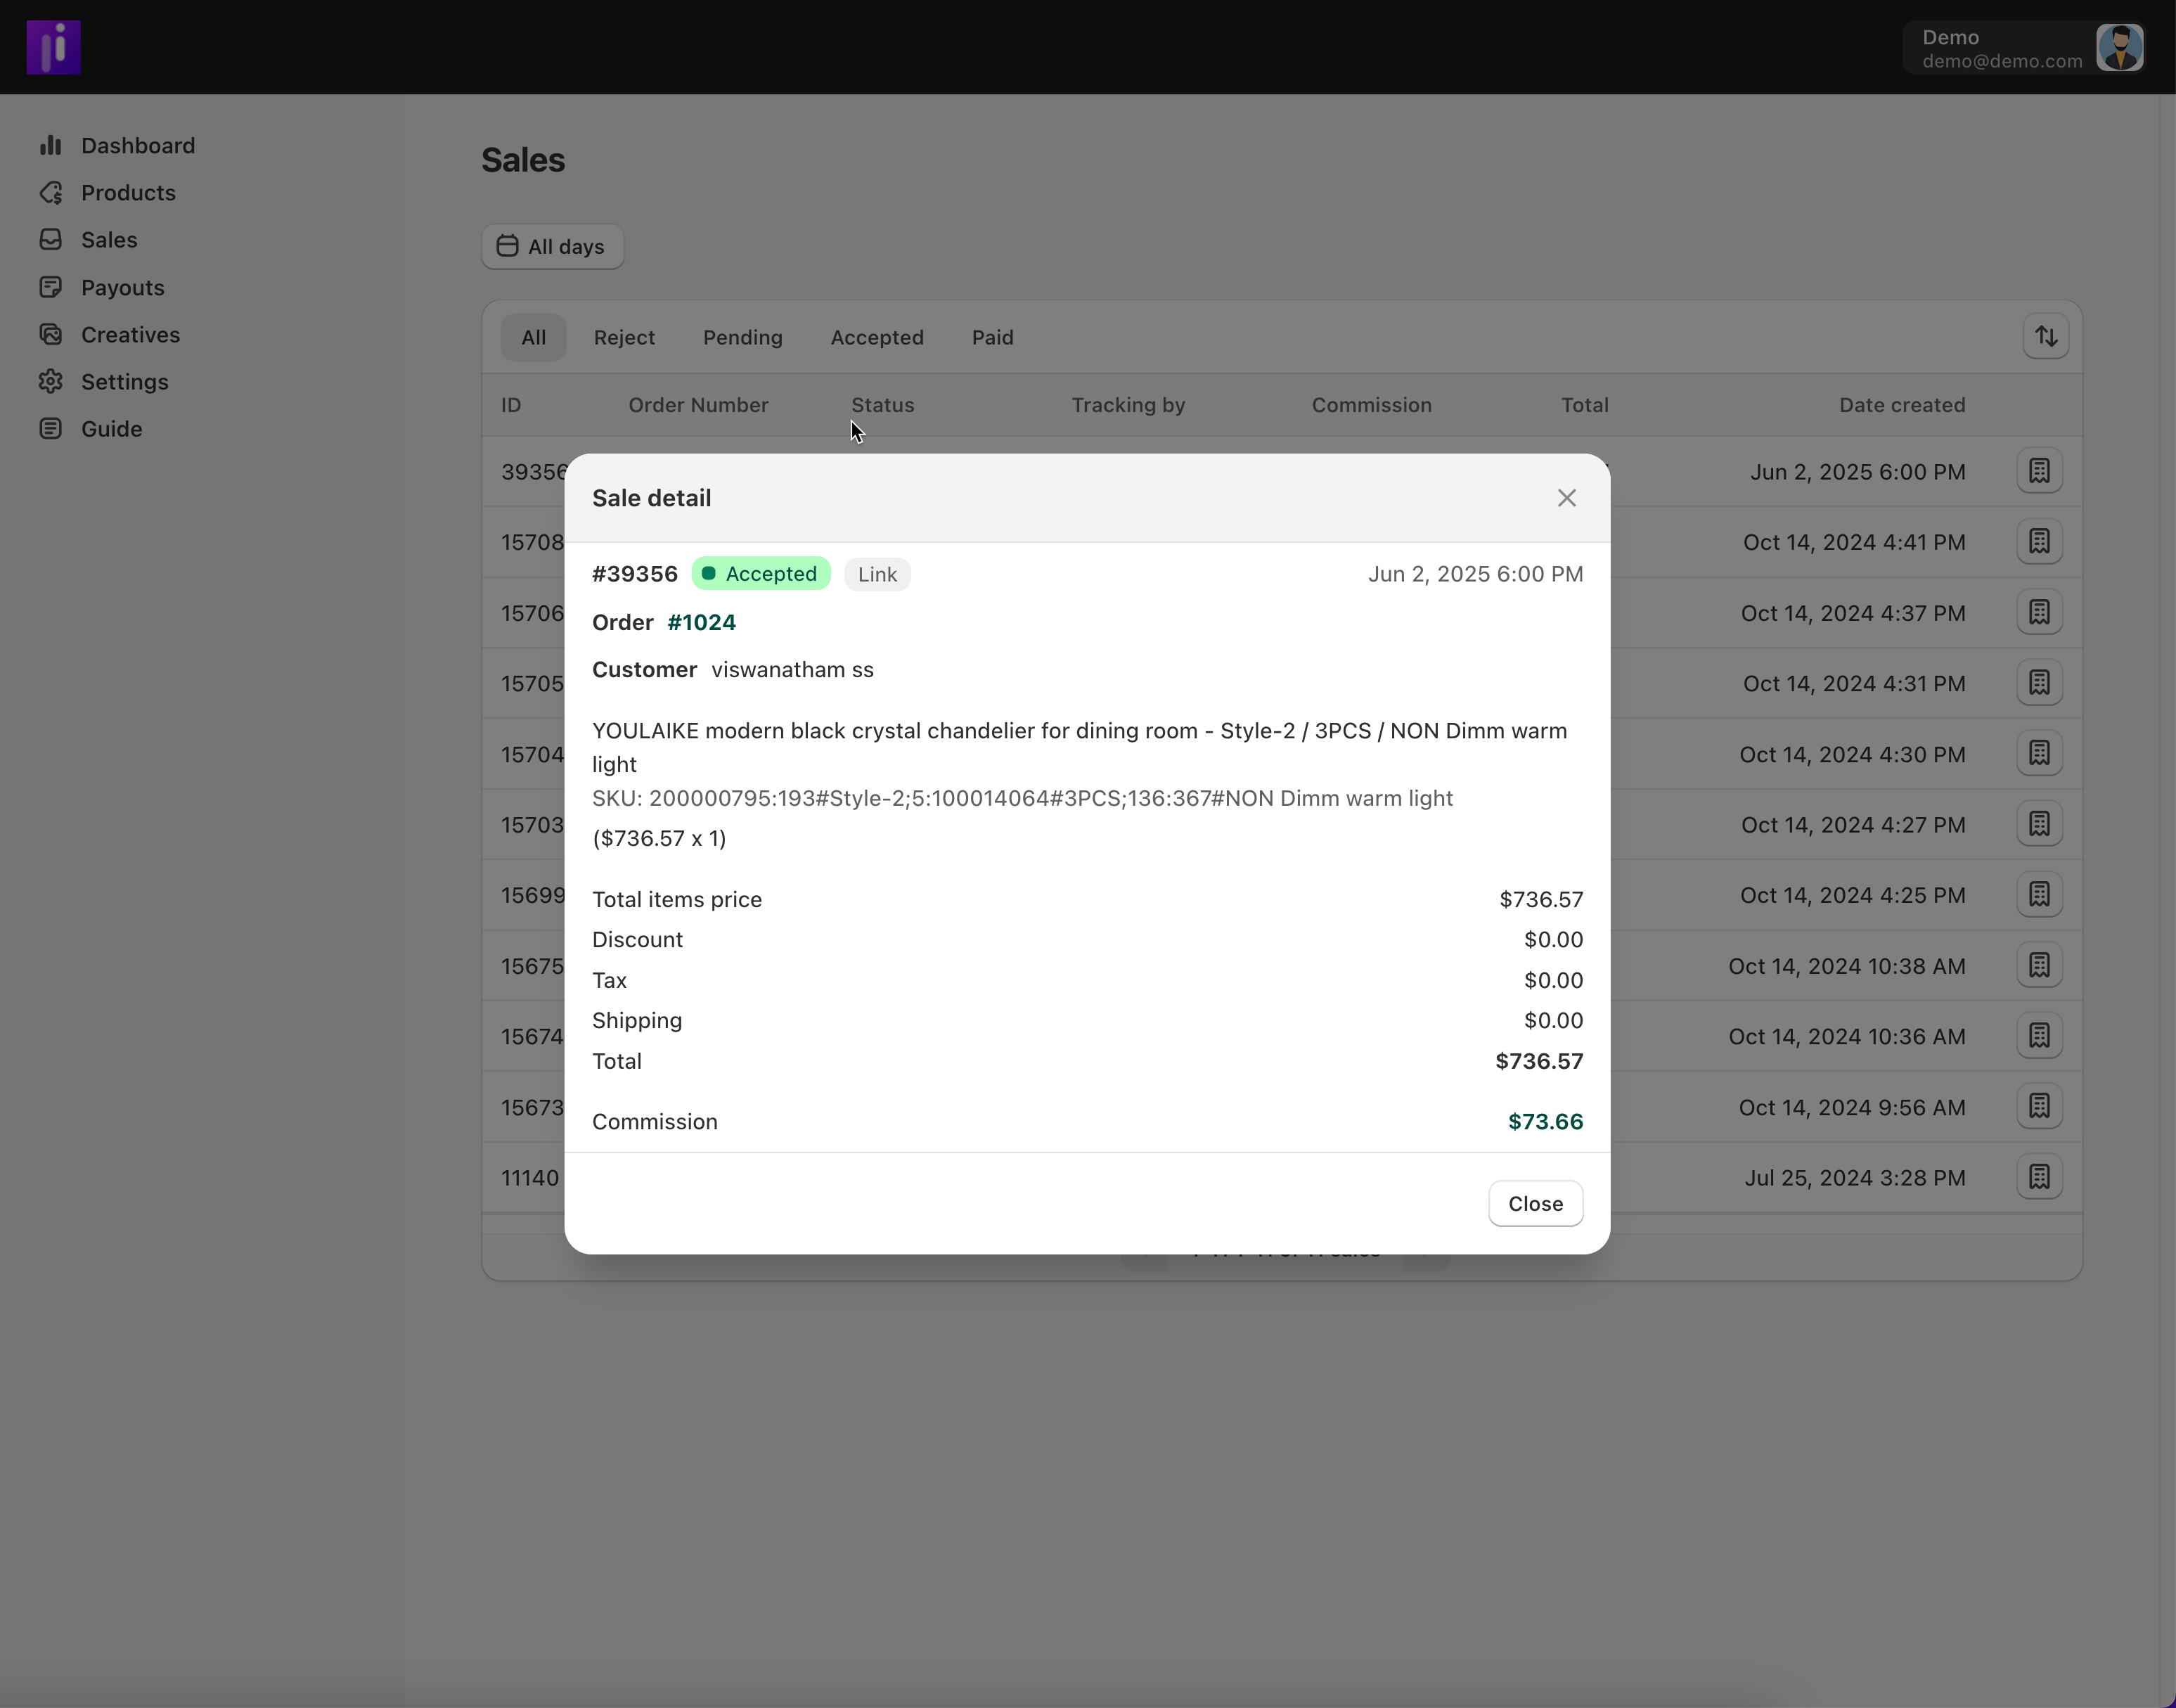
Task: Go to Sales in sidebar
Action: (109, 240)
